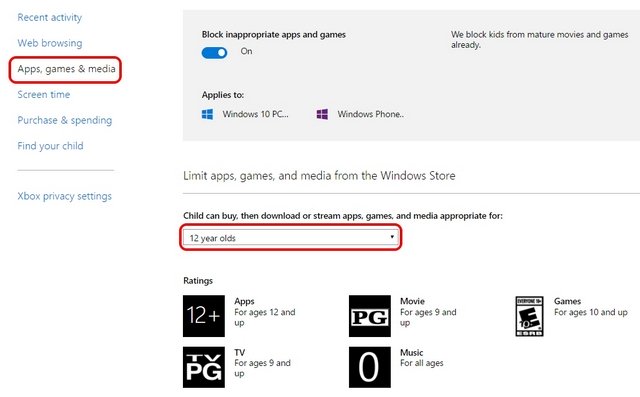Click the dropdown arrow in age selector
Screen dimensions: 640x397
[x=392, y=237]
